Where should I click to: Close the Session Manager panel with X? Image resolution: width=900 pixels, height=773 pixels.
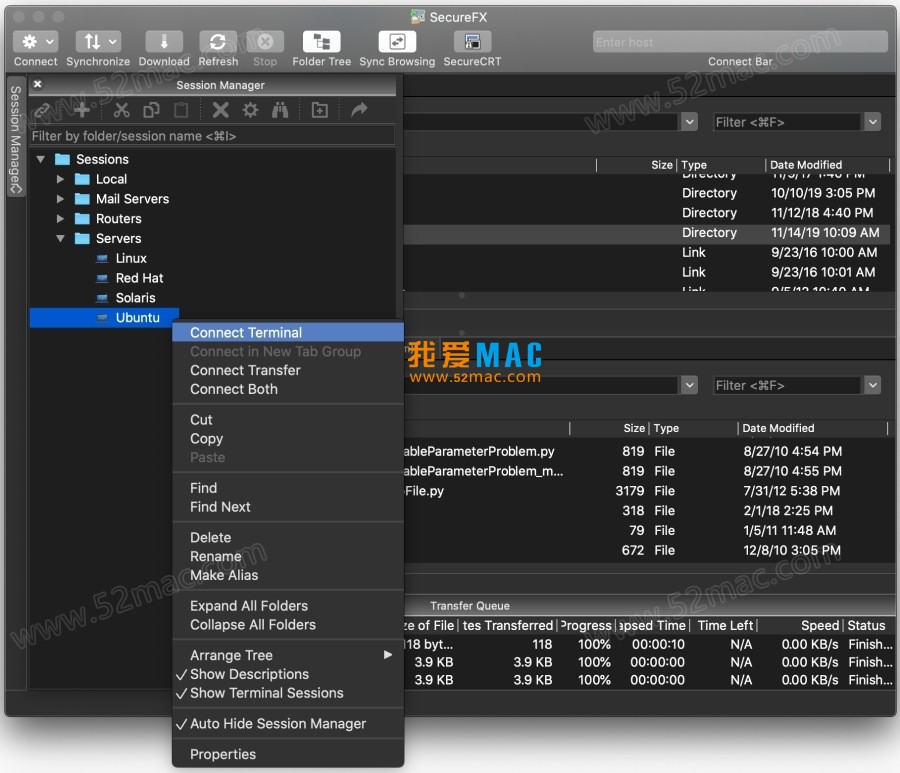(37, 84)
